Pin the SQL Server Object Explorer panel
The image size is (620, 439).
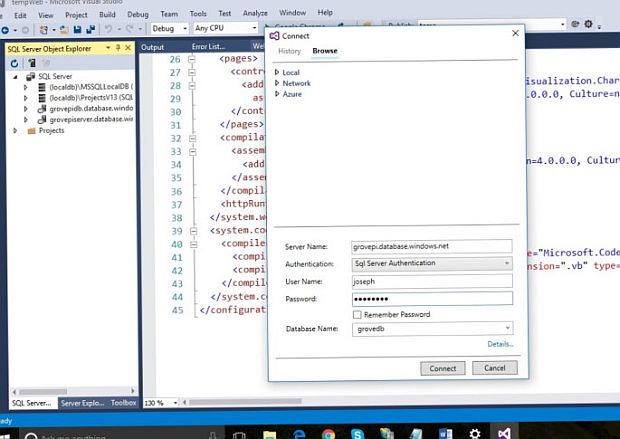pos(118,48)
